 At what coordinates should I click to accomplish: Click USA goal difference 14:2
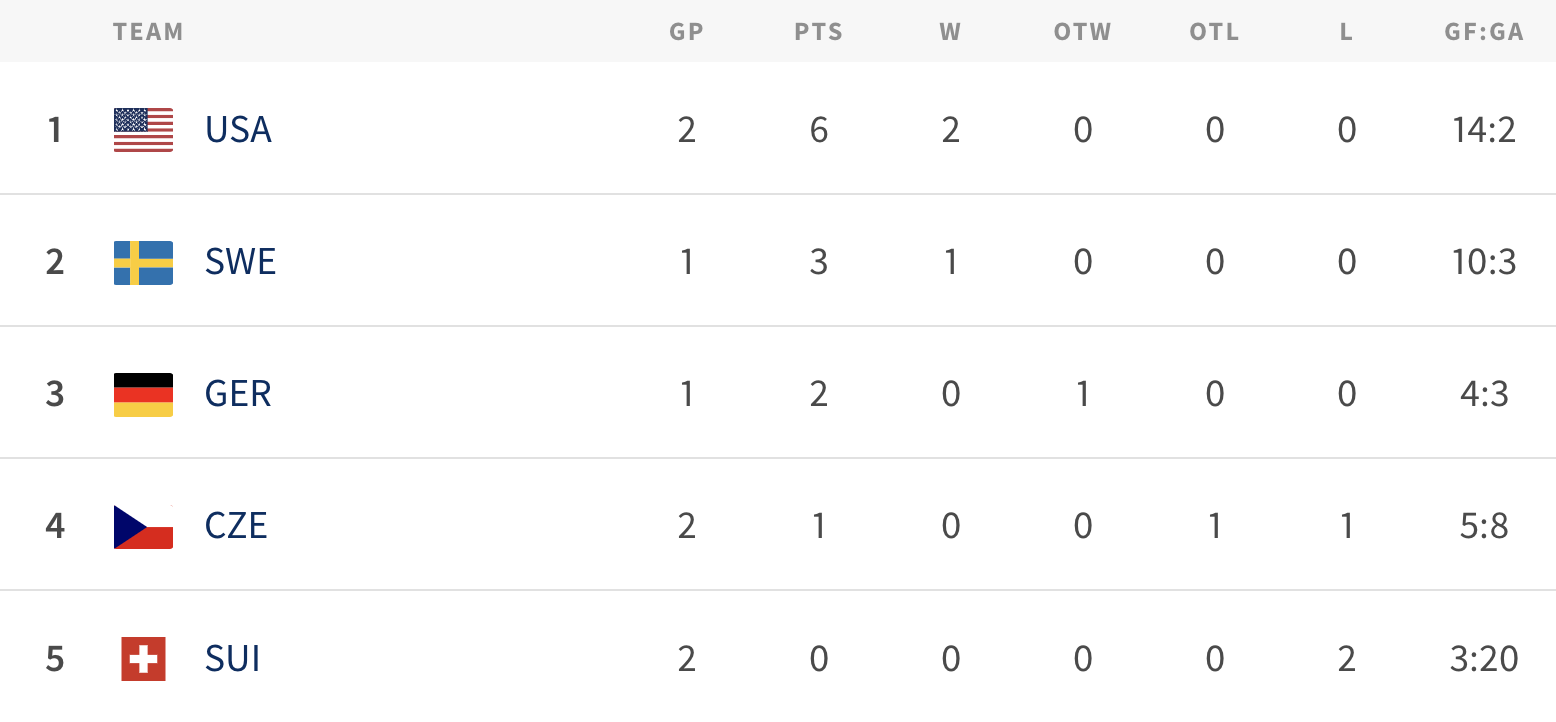tap(1484, 130)
